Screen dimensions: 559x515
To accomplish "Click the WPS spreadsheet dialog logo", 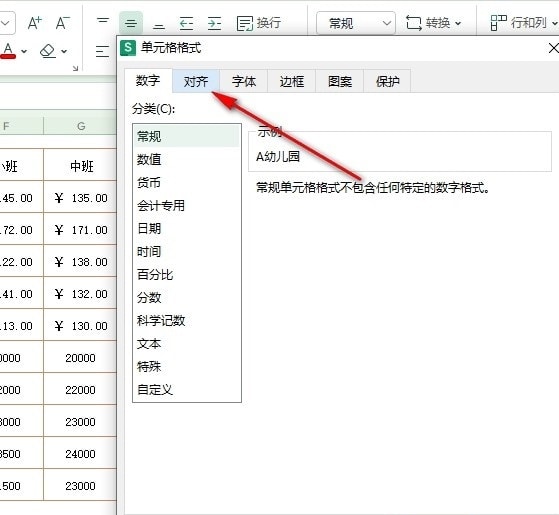I will tap(128, 48).
